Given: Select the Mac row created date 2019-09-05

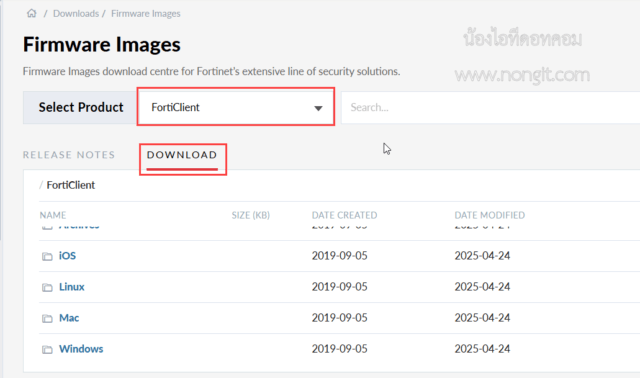Looking at the screenshot, I should pos(340,318).
